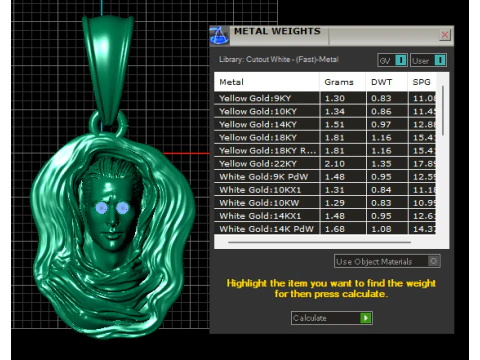This screenshot has height=360, width=480.
Task: Select the Yellow Gold:18KY row
Action: point(325,137)
